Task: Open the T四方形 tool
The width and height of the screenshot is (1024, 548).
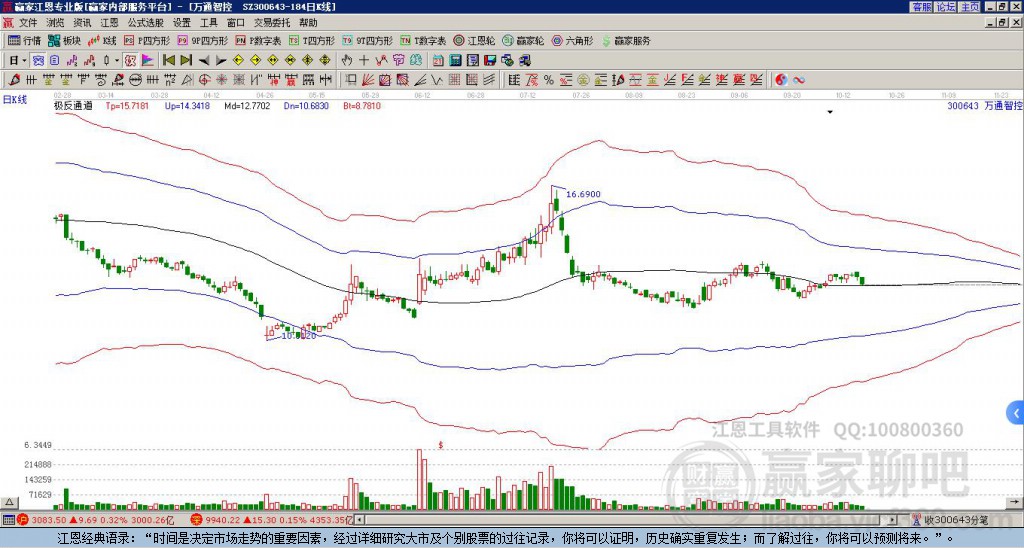Action: [x=312, y=40]
